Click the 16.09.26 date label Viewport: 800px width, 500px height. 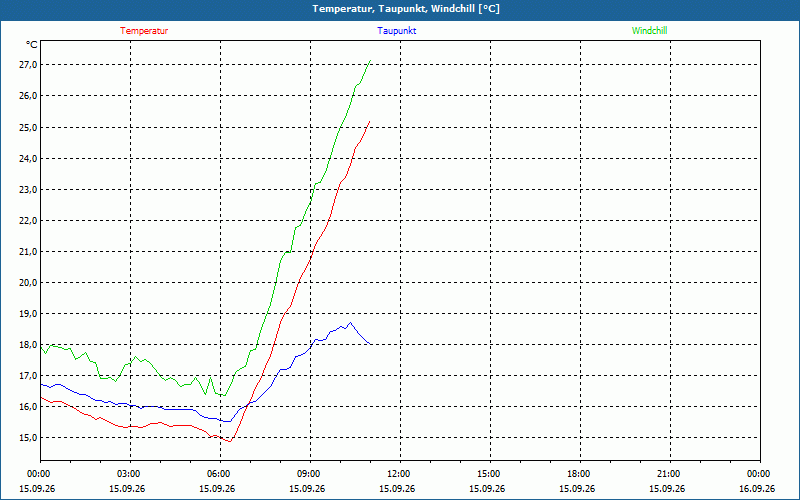[x=757, y=488]
